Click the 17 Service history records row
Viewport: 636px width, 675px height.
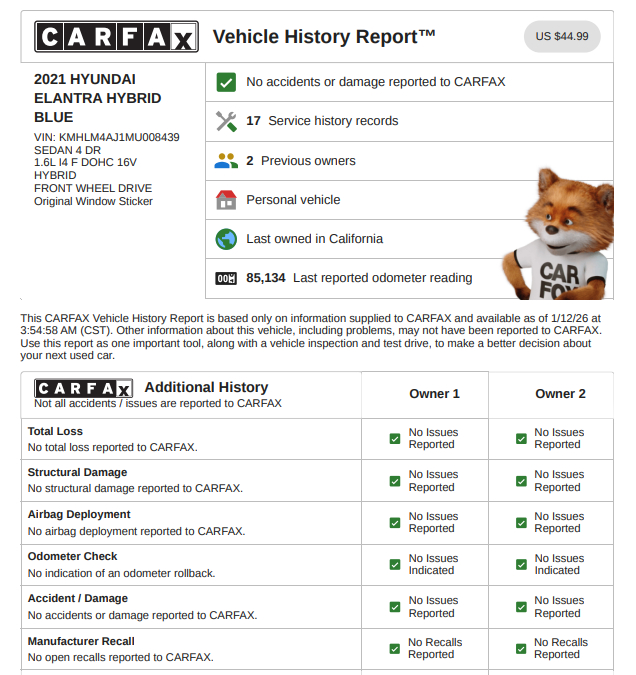pos(322,121)
